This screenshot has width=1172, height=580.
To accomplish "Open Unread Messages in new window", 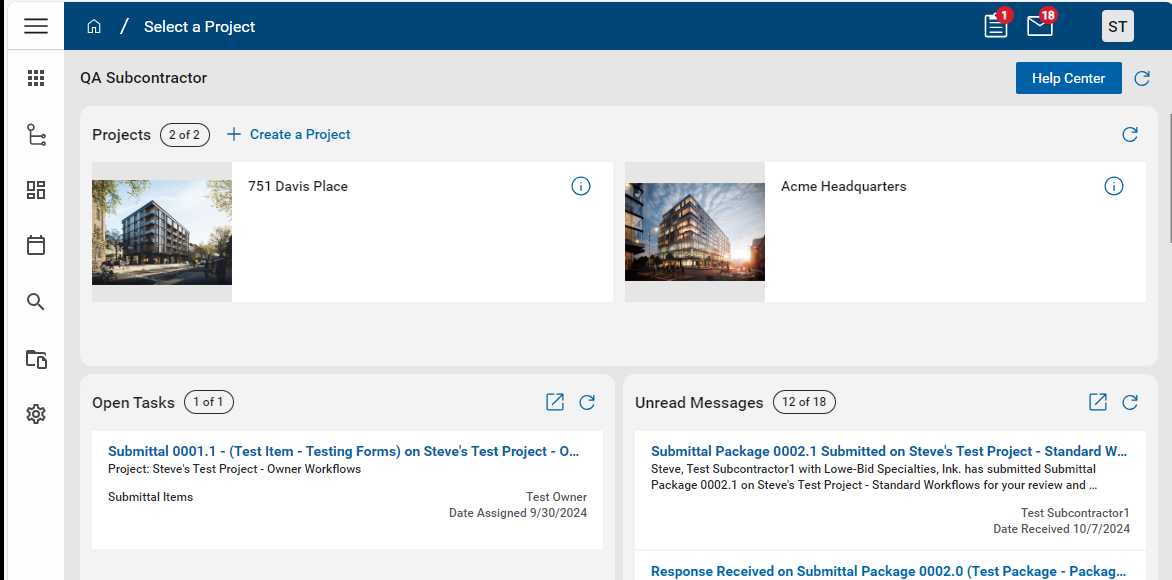I will pyautogui.click(x=1098, y=402).
